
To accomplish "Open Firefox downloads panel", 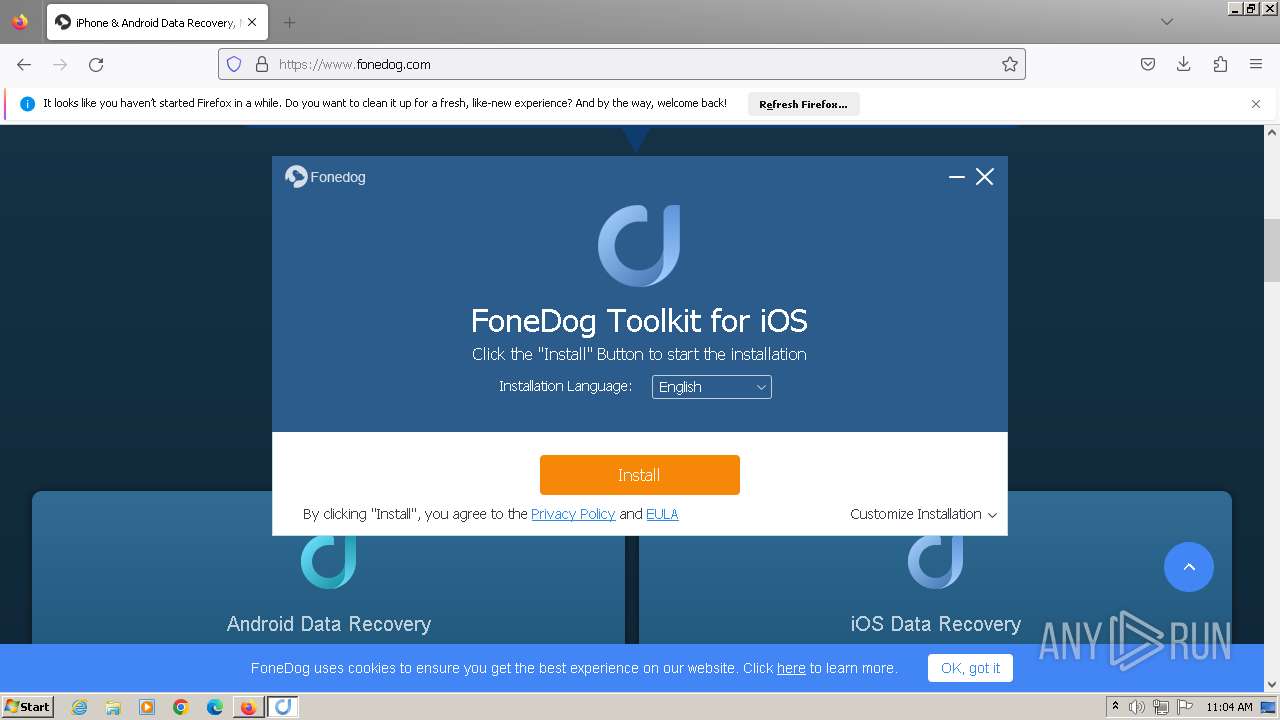I will (1184, 64).
